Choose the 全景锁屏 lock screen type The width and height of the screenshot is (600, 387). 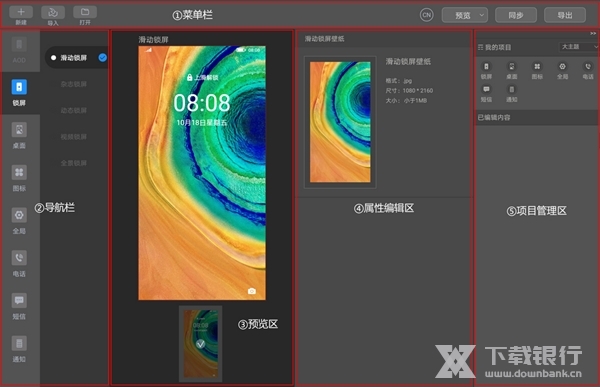point(73,163)
